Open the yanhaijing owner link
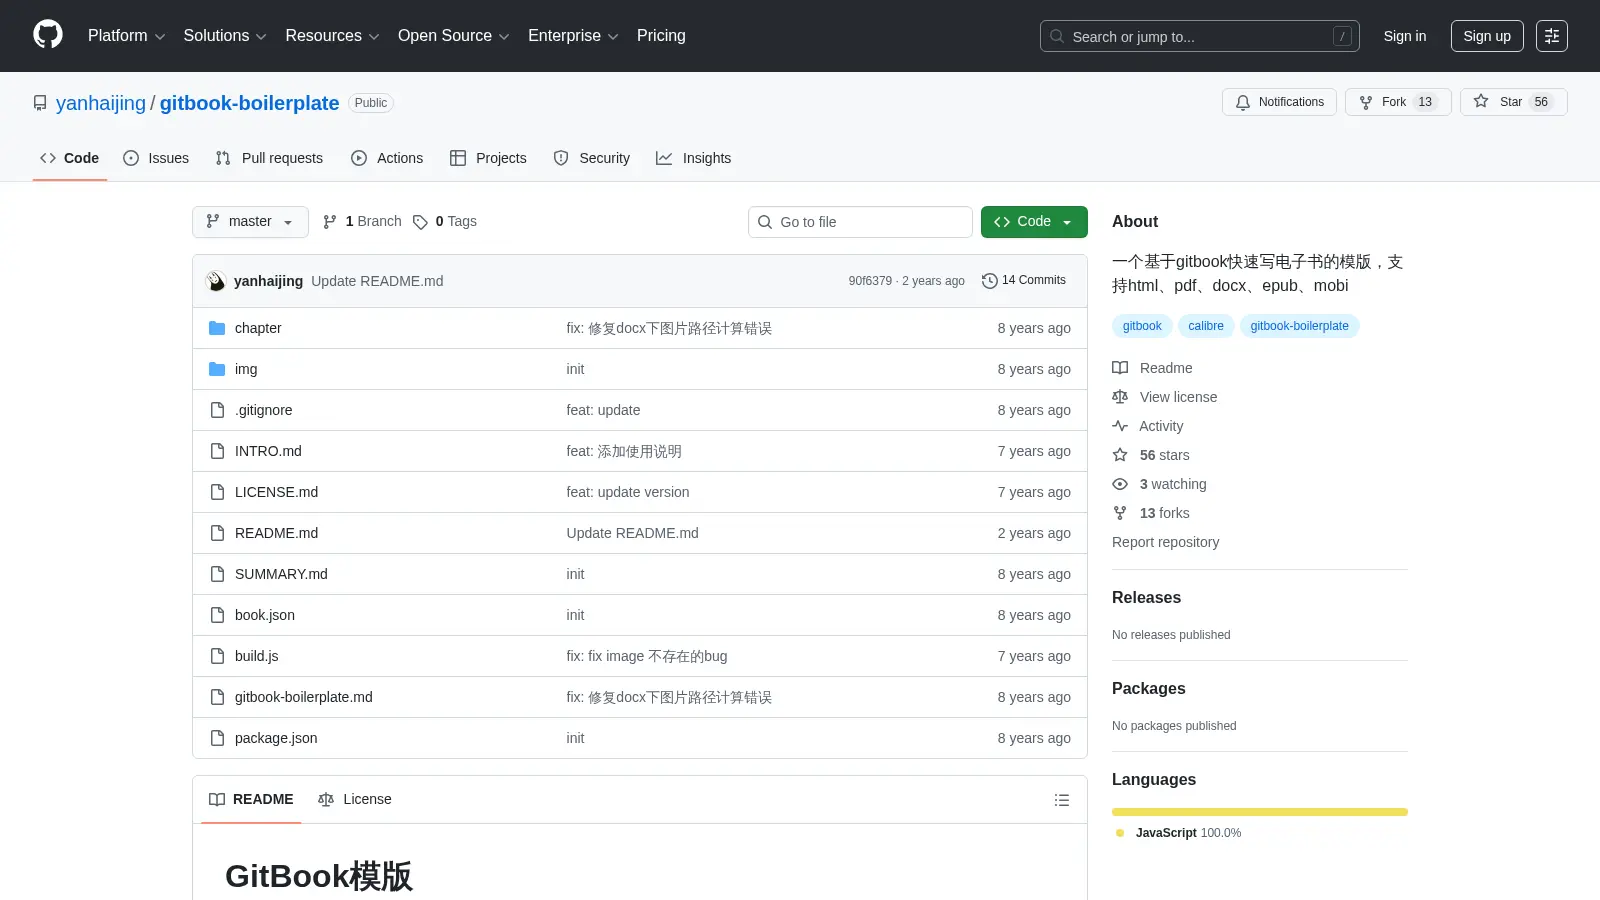The image size is (1600, 900). (101, 103)
